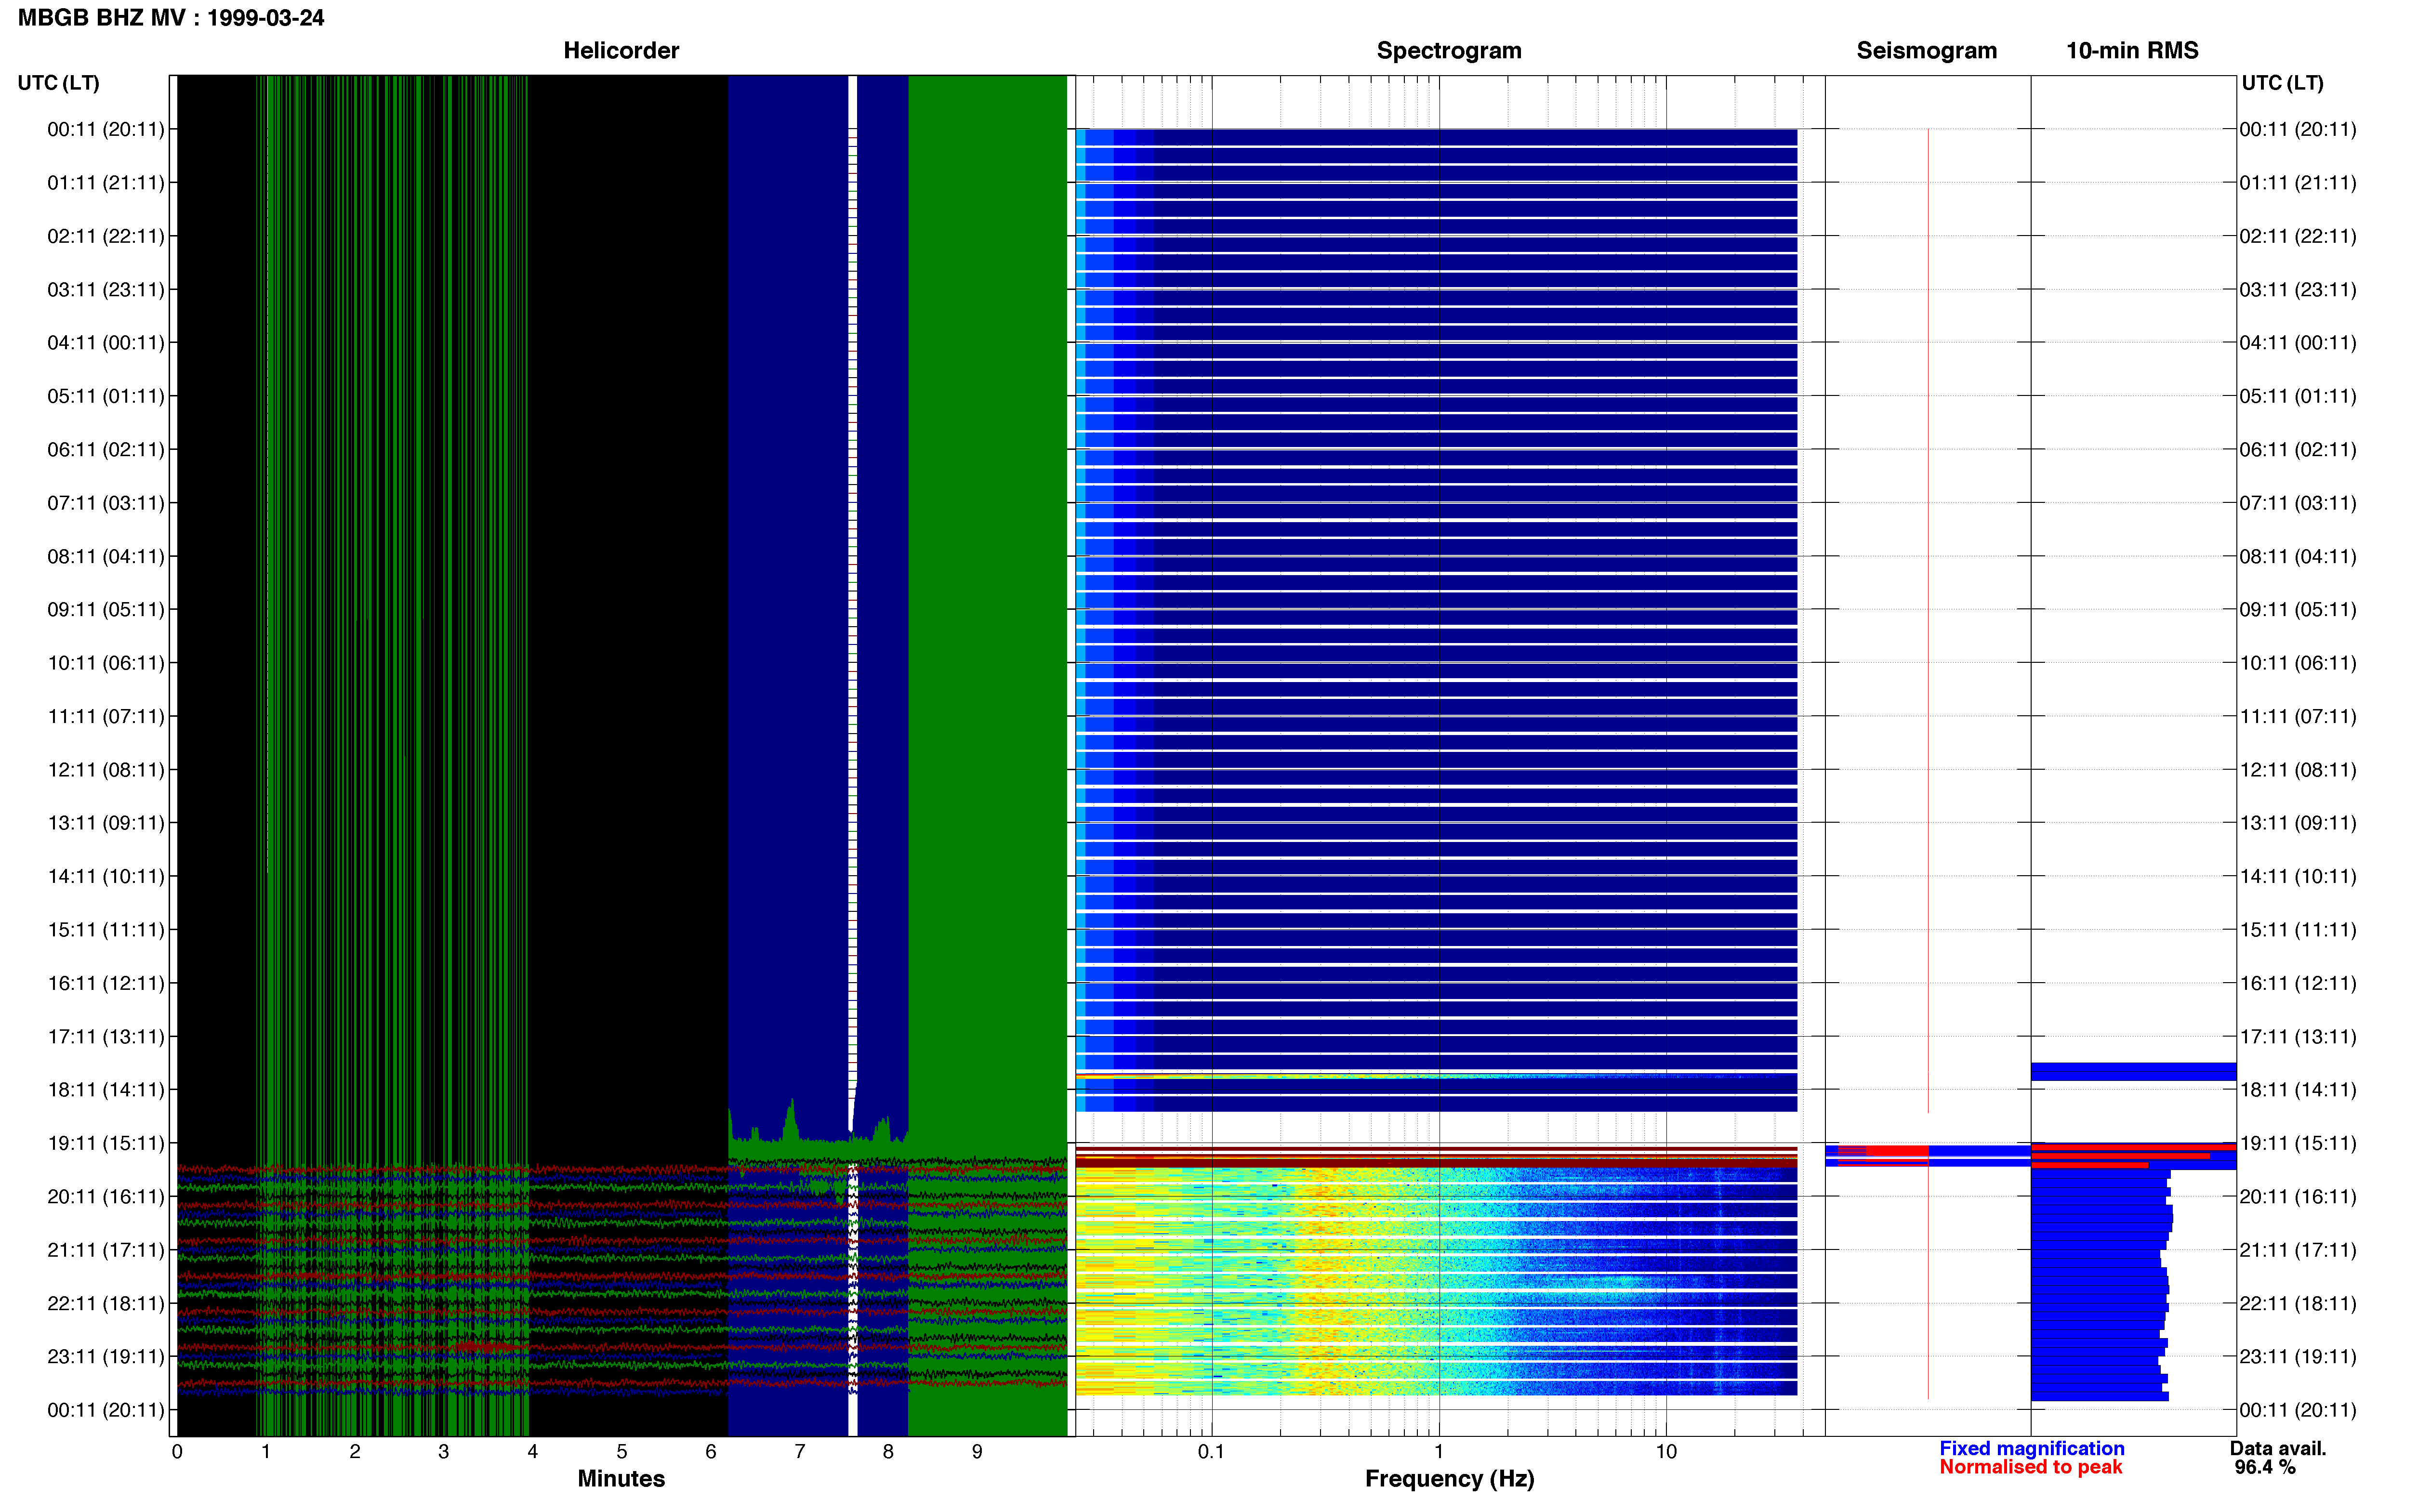Click the 22:11 (18:11) label on the RMS axis
Screen dimensions: 2418x1512
(x=2298, y=1303)
